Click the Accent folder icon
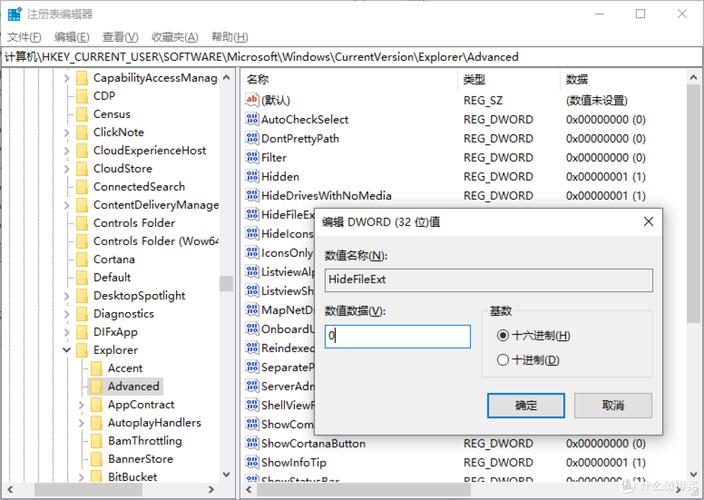The width and height of the screenshot is (704, 500). click(96, 368)
